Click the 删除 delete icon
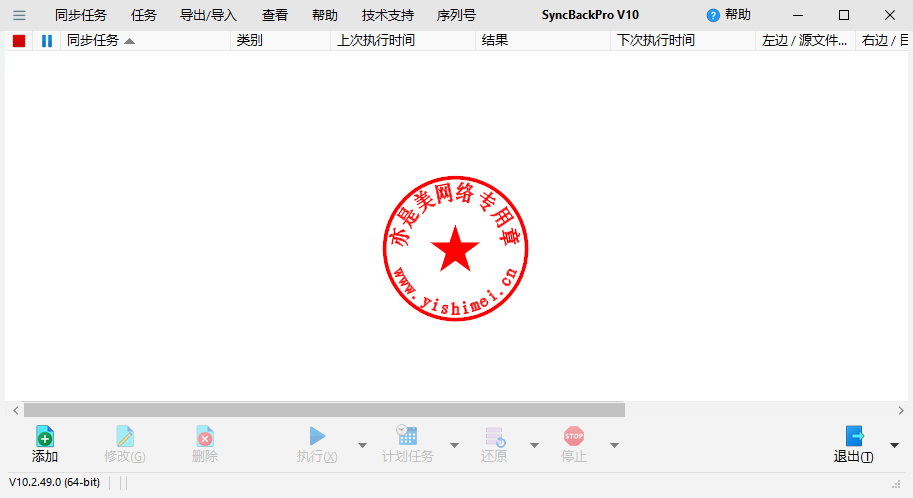Image resolution: width=913 pixels, height=498 pixels. click(x=204, y=436)
